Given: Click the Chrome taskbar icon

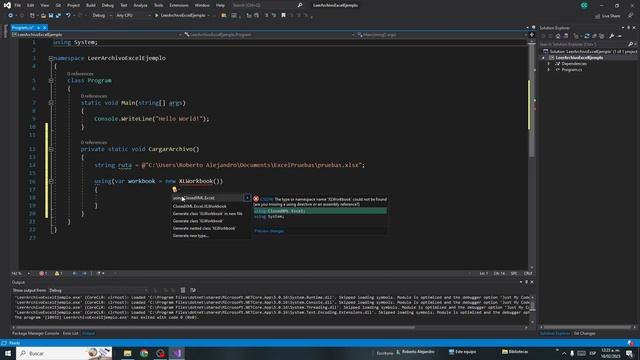Looking at the screenshot, I should [144, 353].
